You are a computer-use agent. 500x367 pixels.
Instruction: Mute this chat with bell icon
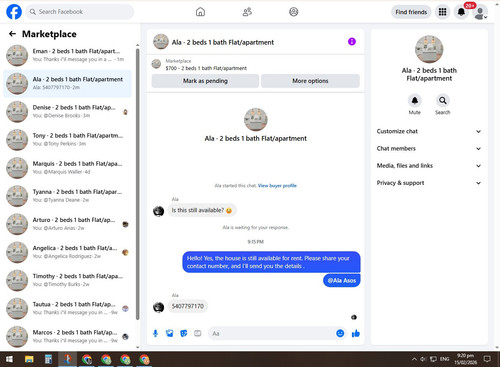tap(415, 100)
